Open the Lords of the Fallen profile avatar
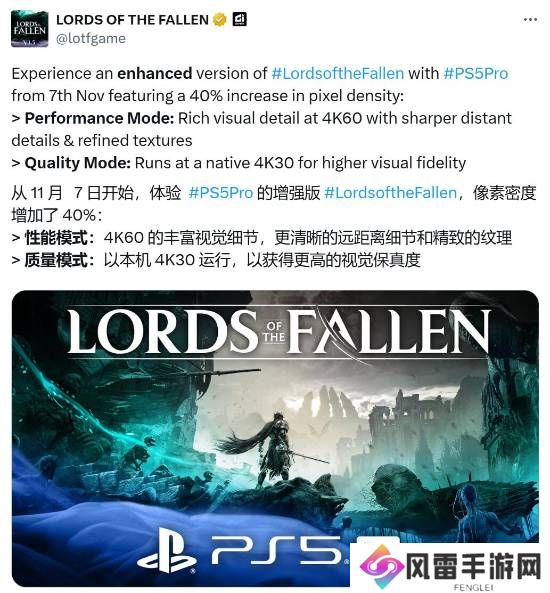 (x=30, y=29)
